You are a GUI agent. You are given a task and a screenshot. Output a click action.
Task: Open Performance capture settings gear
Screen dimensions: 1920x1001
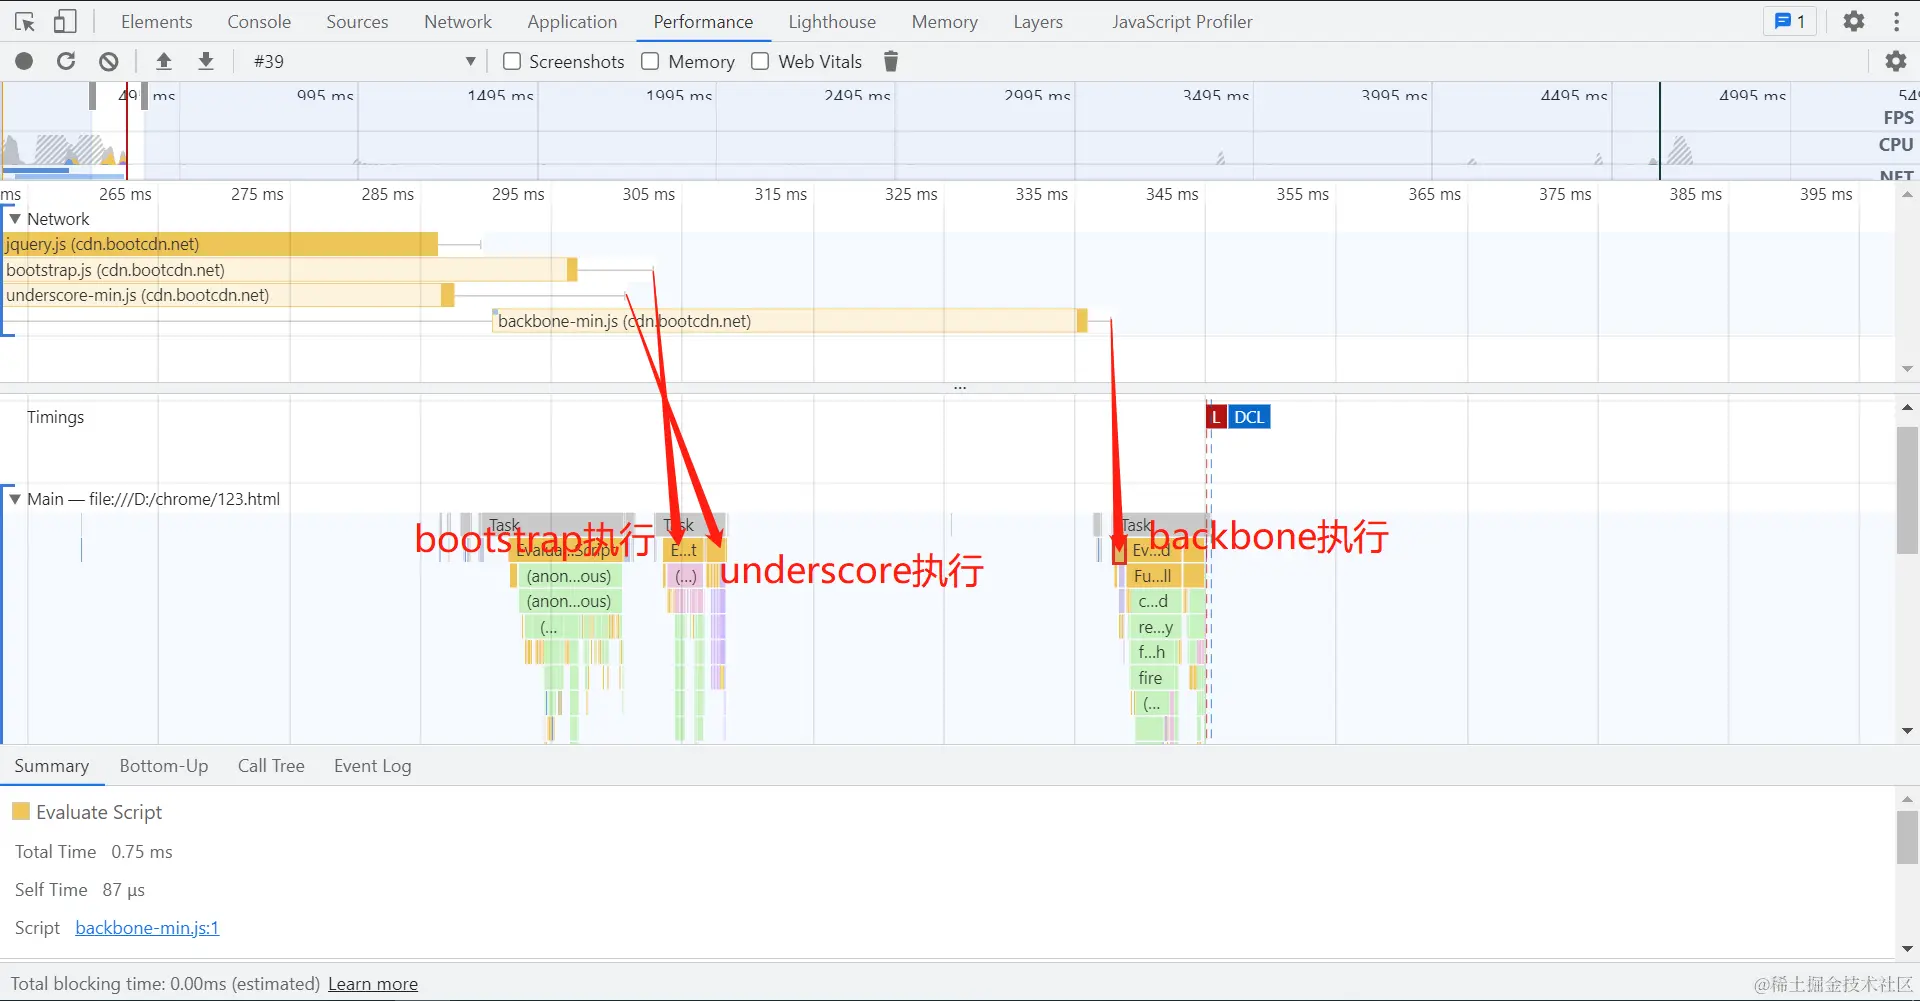pos(1896,61)
